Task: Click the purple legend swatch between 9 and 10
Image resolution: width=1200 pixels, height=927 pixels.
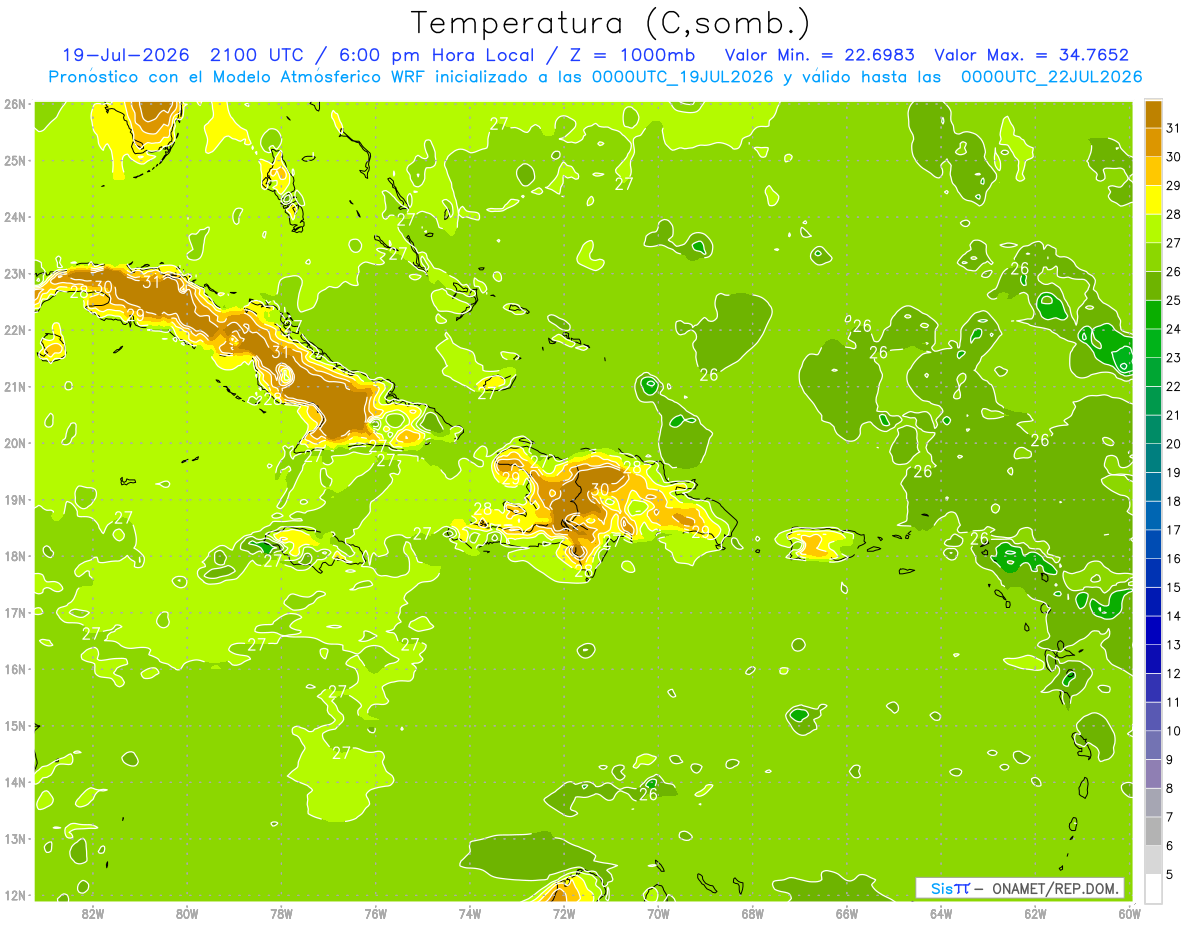Action: [1154, 745]
